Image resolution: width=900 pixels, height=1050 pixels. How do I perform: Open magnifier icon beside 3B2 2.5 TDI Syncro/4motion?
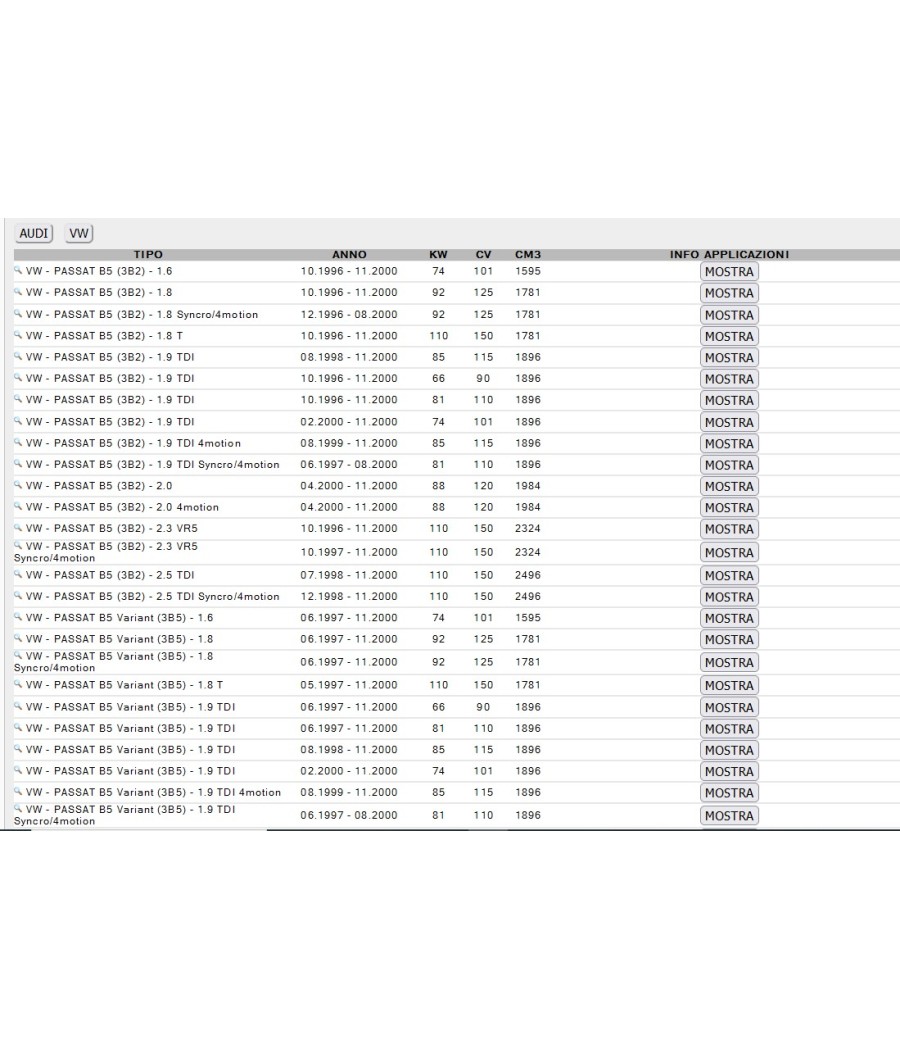(18, 596)
